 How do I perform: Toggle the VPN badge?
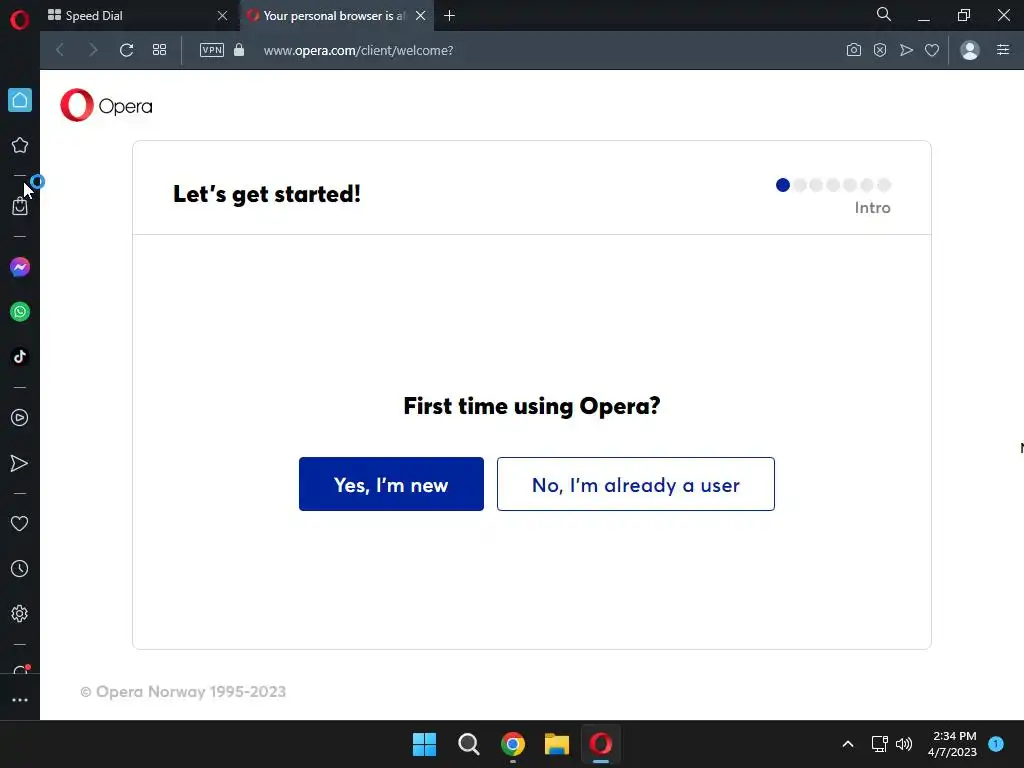(x=212, y=50)
